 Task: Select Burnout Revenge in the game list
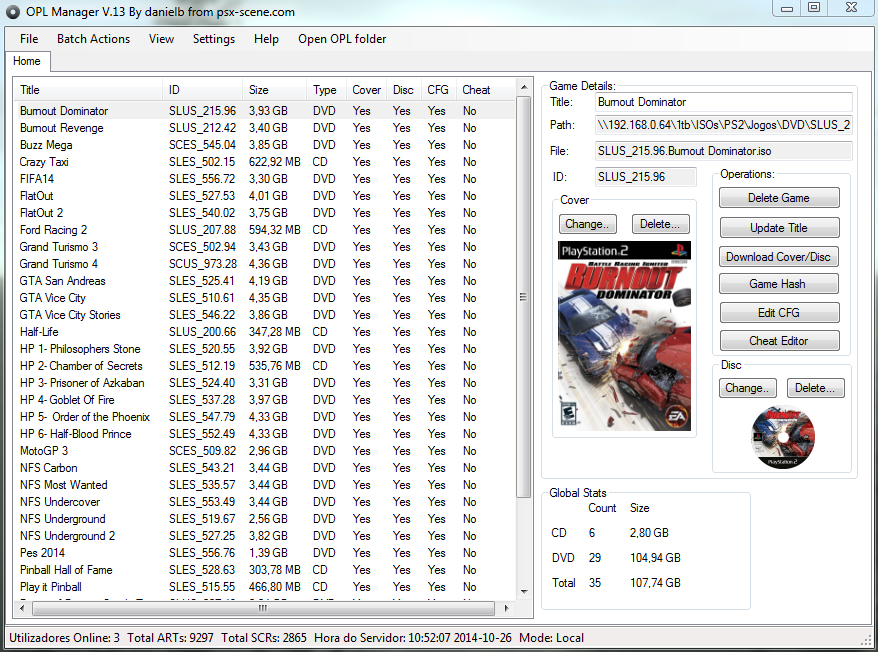coord(264,128)
